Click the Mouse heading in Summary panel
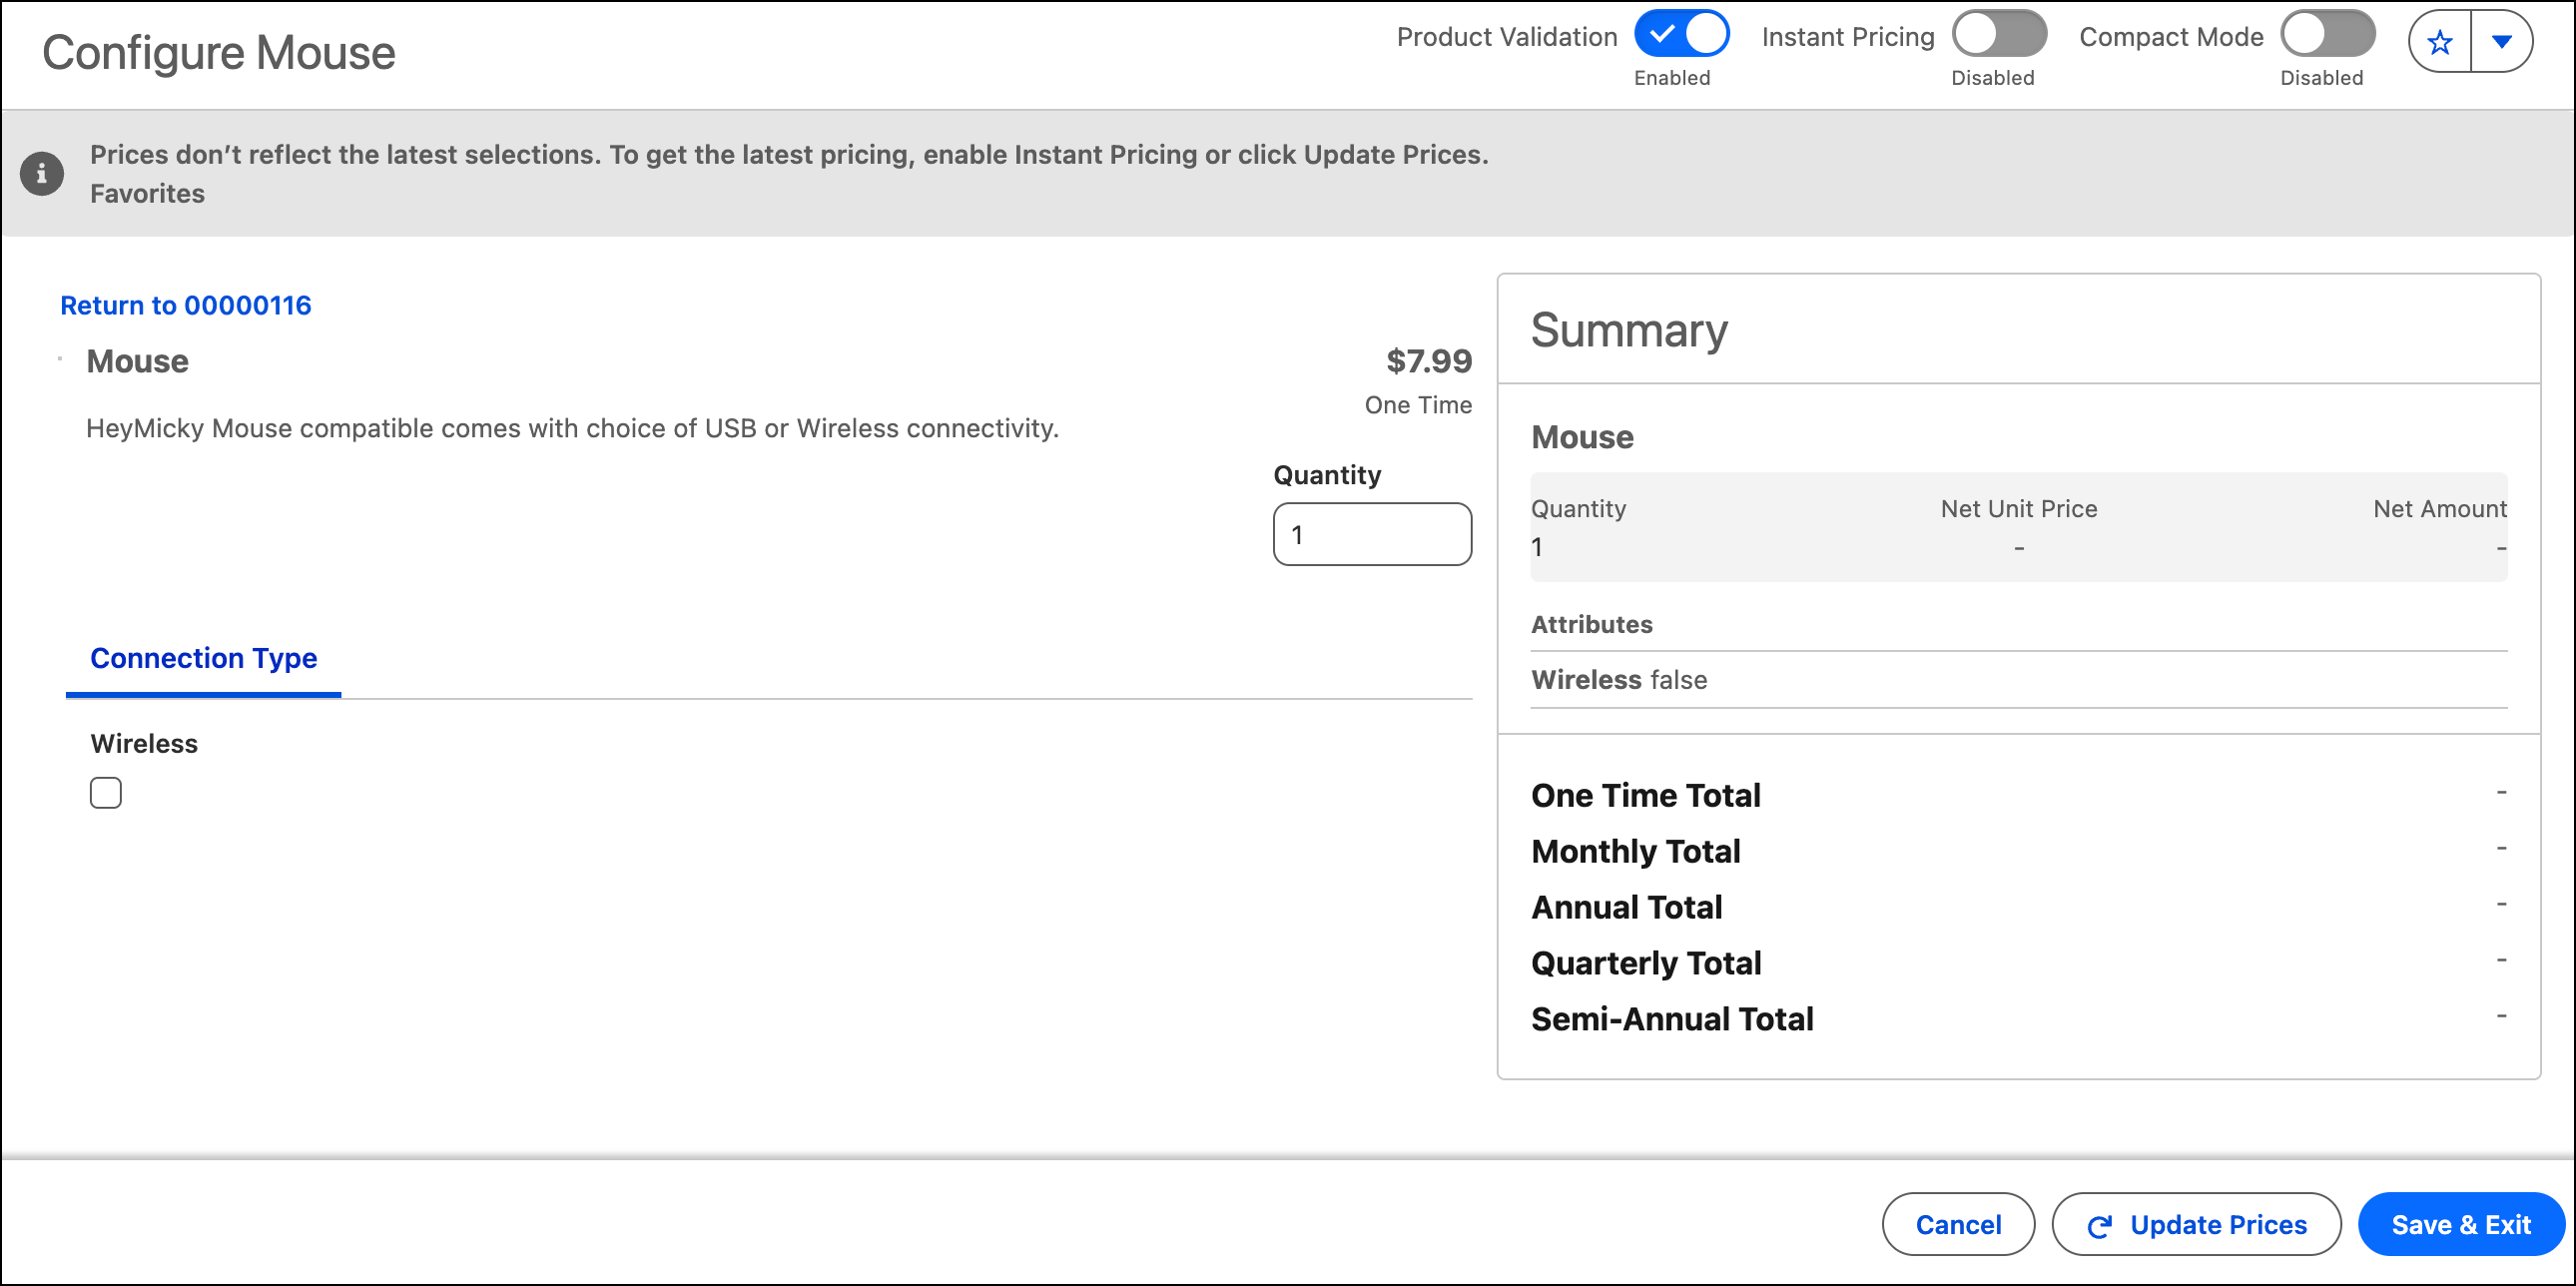 [1582, 437]
